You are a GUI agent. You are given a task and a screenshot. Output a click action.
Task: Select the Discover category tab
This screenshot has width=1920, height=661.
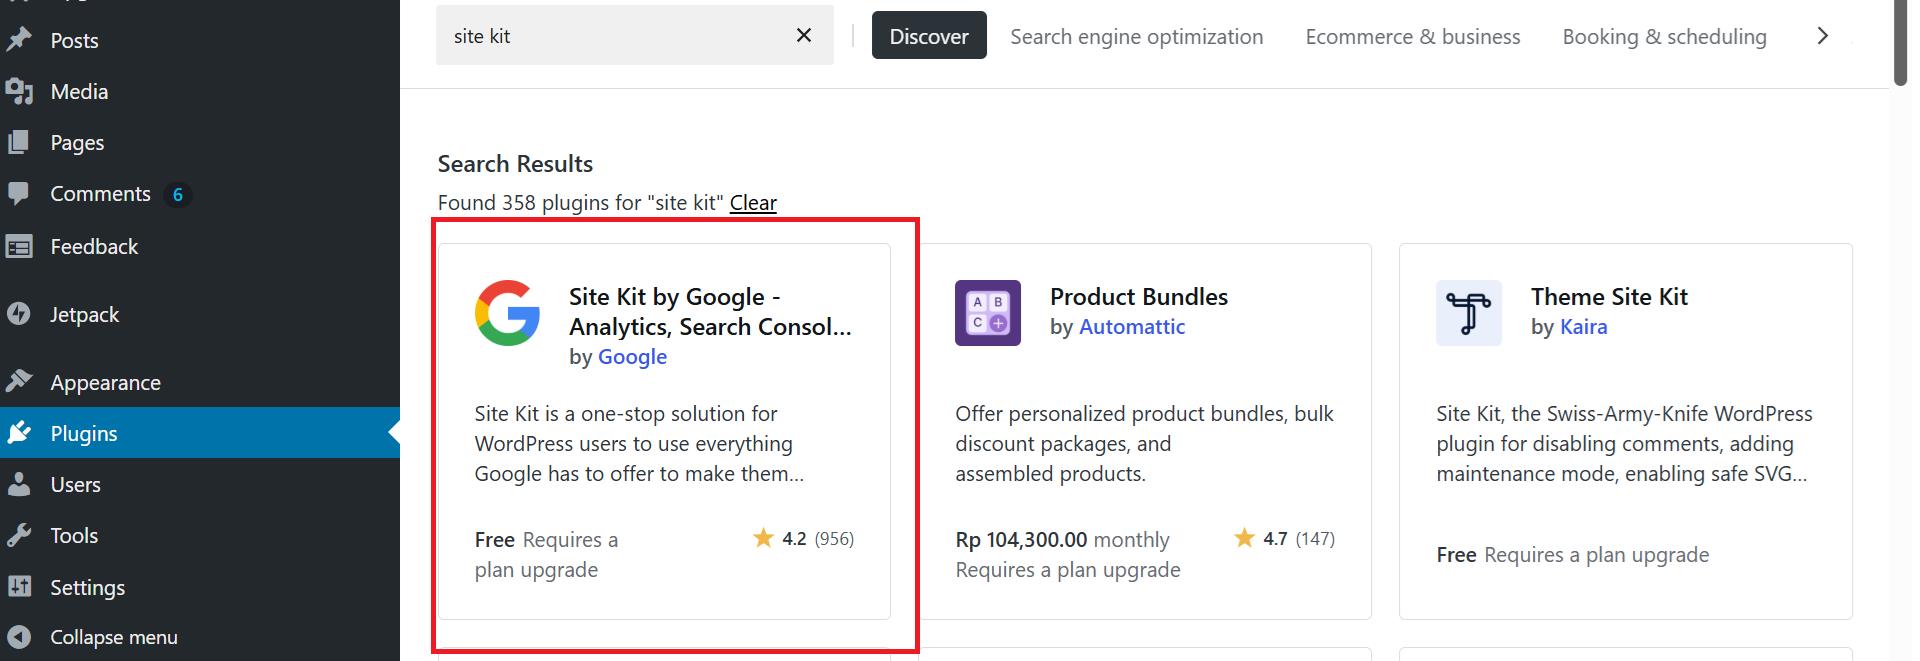point(929,36)
